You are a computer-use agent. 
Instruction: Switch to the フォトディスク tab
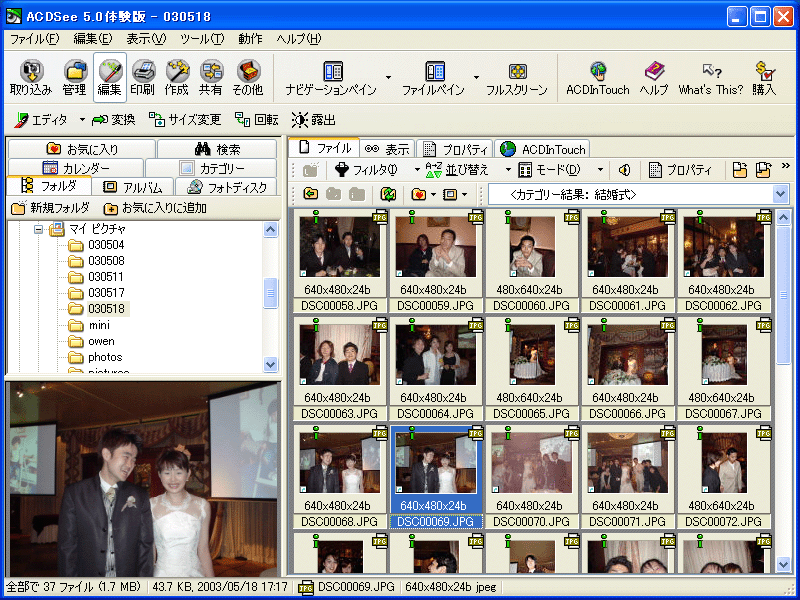coord(227,187)
